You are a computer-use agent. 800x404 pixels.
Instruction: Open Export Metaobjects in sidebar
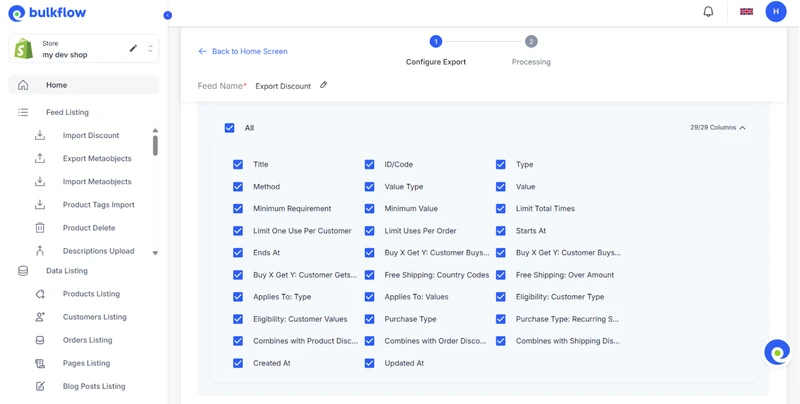coord(97,158)
